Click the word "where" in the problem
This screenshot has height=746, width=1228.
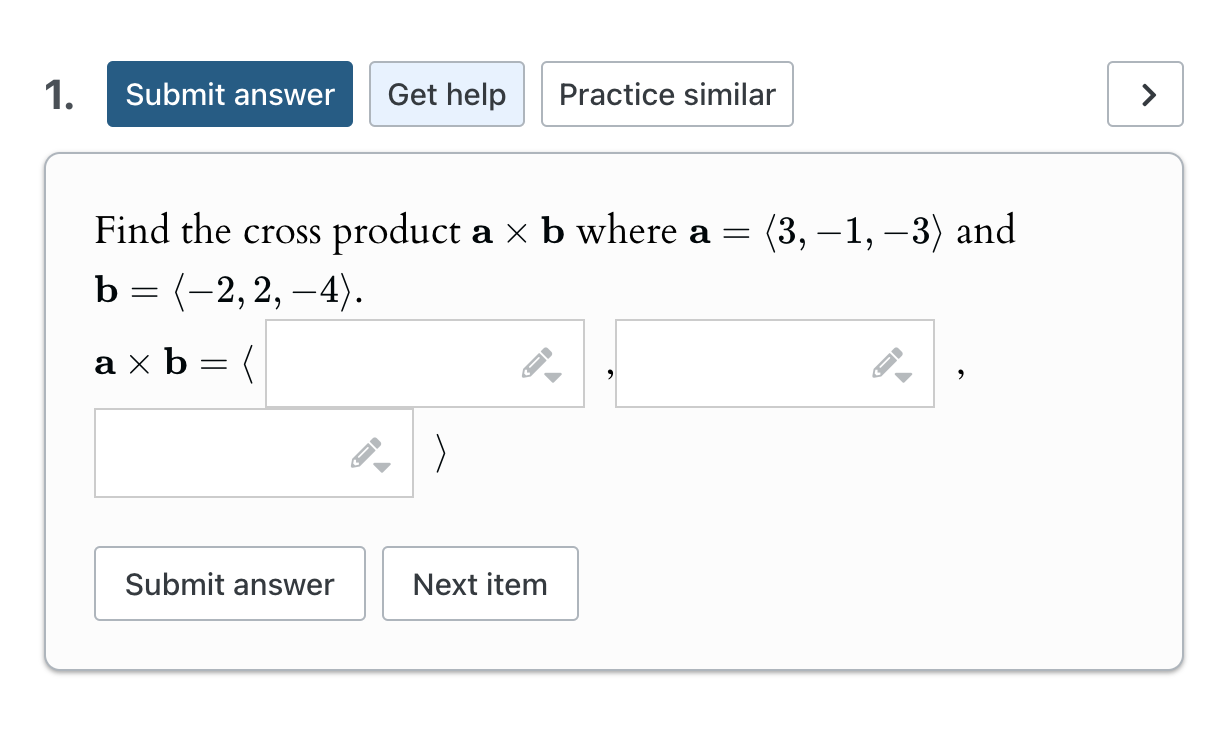pos(627,232)
